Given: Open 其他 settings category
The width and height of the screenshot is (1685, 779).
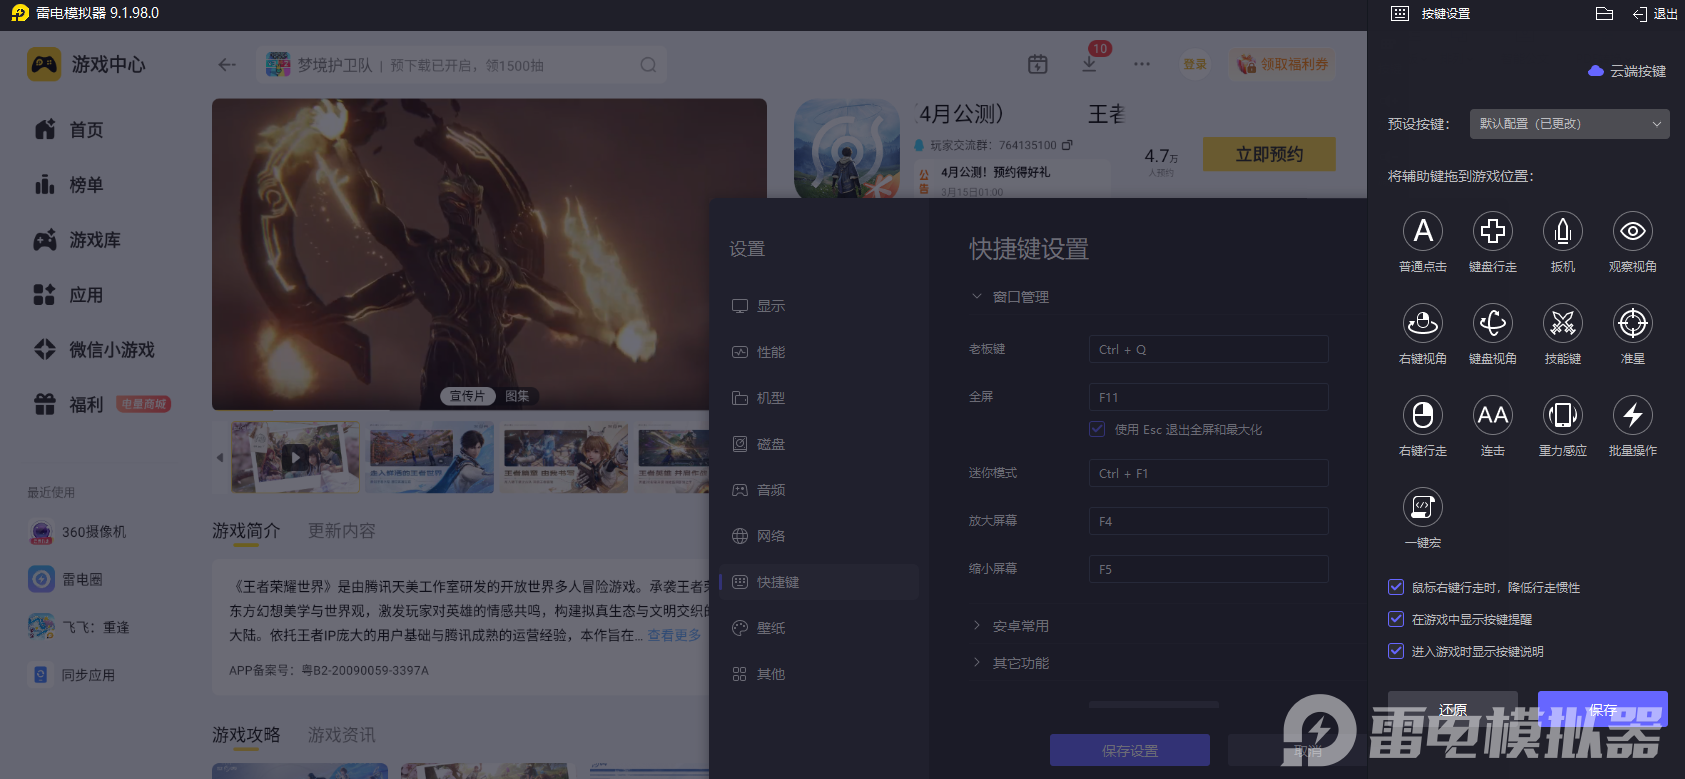Looking at the screenshot, I should pyautogui.click(x=819, y=674).
